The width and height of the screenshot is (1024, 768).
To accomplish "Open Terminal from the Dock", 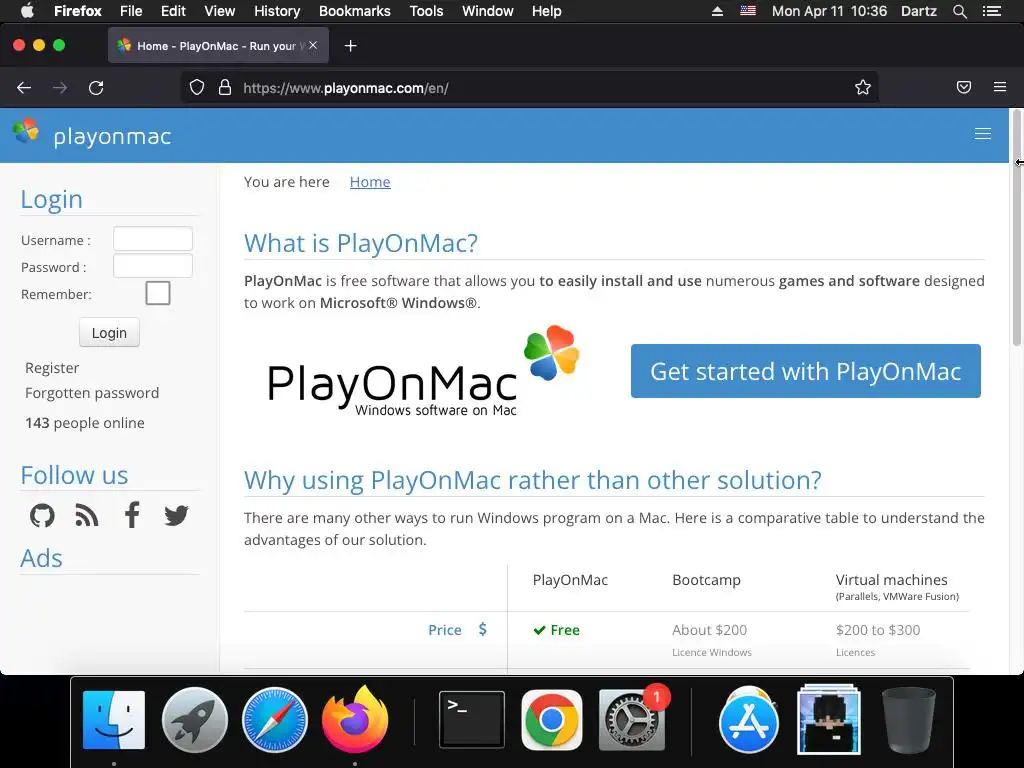I will coord(472,720).
